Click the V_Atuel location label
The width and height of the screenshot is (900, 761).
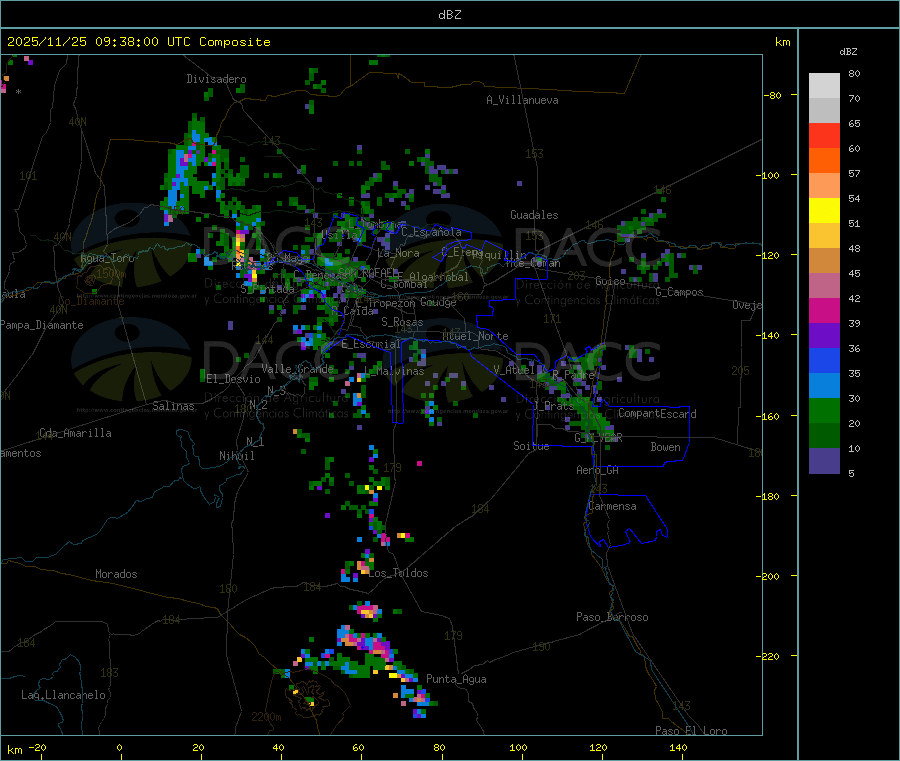515,370
